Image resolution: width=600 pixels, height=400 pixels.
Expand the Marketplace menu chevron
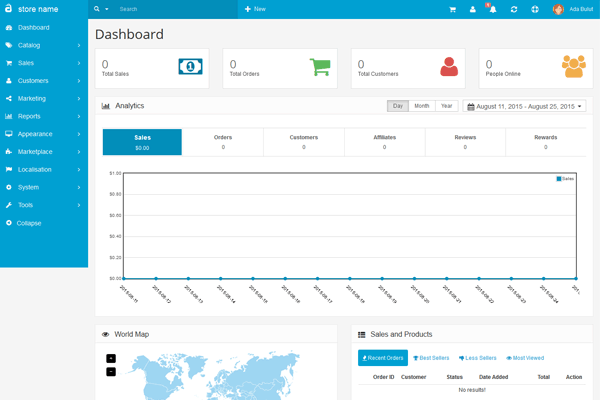pos(79,152)
